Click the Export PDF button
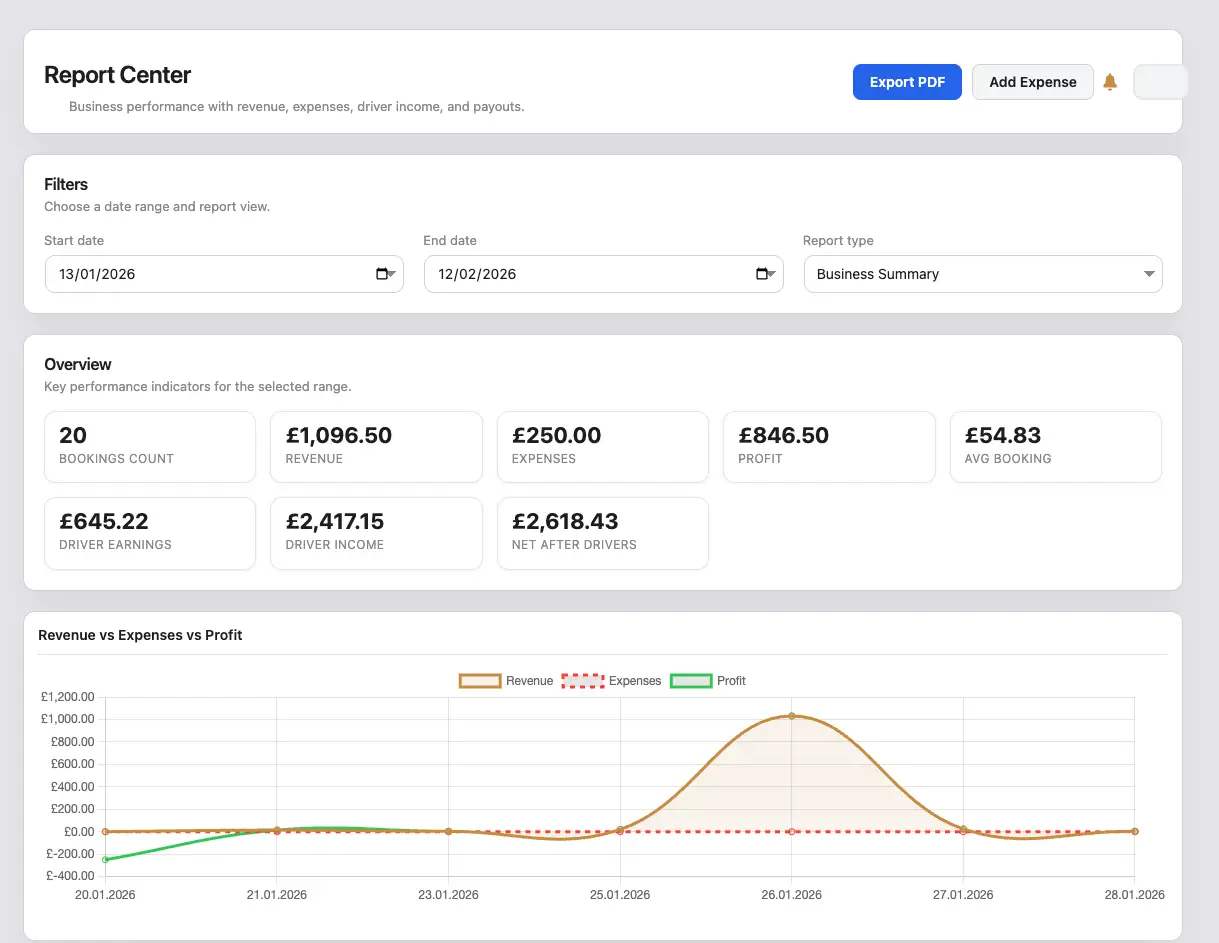The image size is (1219, 943). 907,82
